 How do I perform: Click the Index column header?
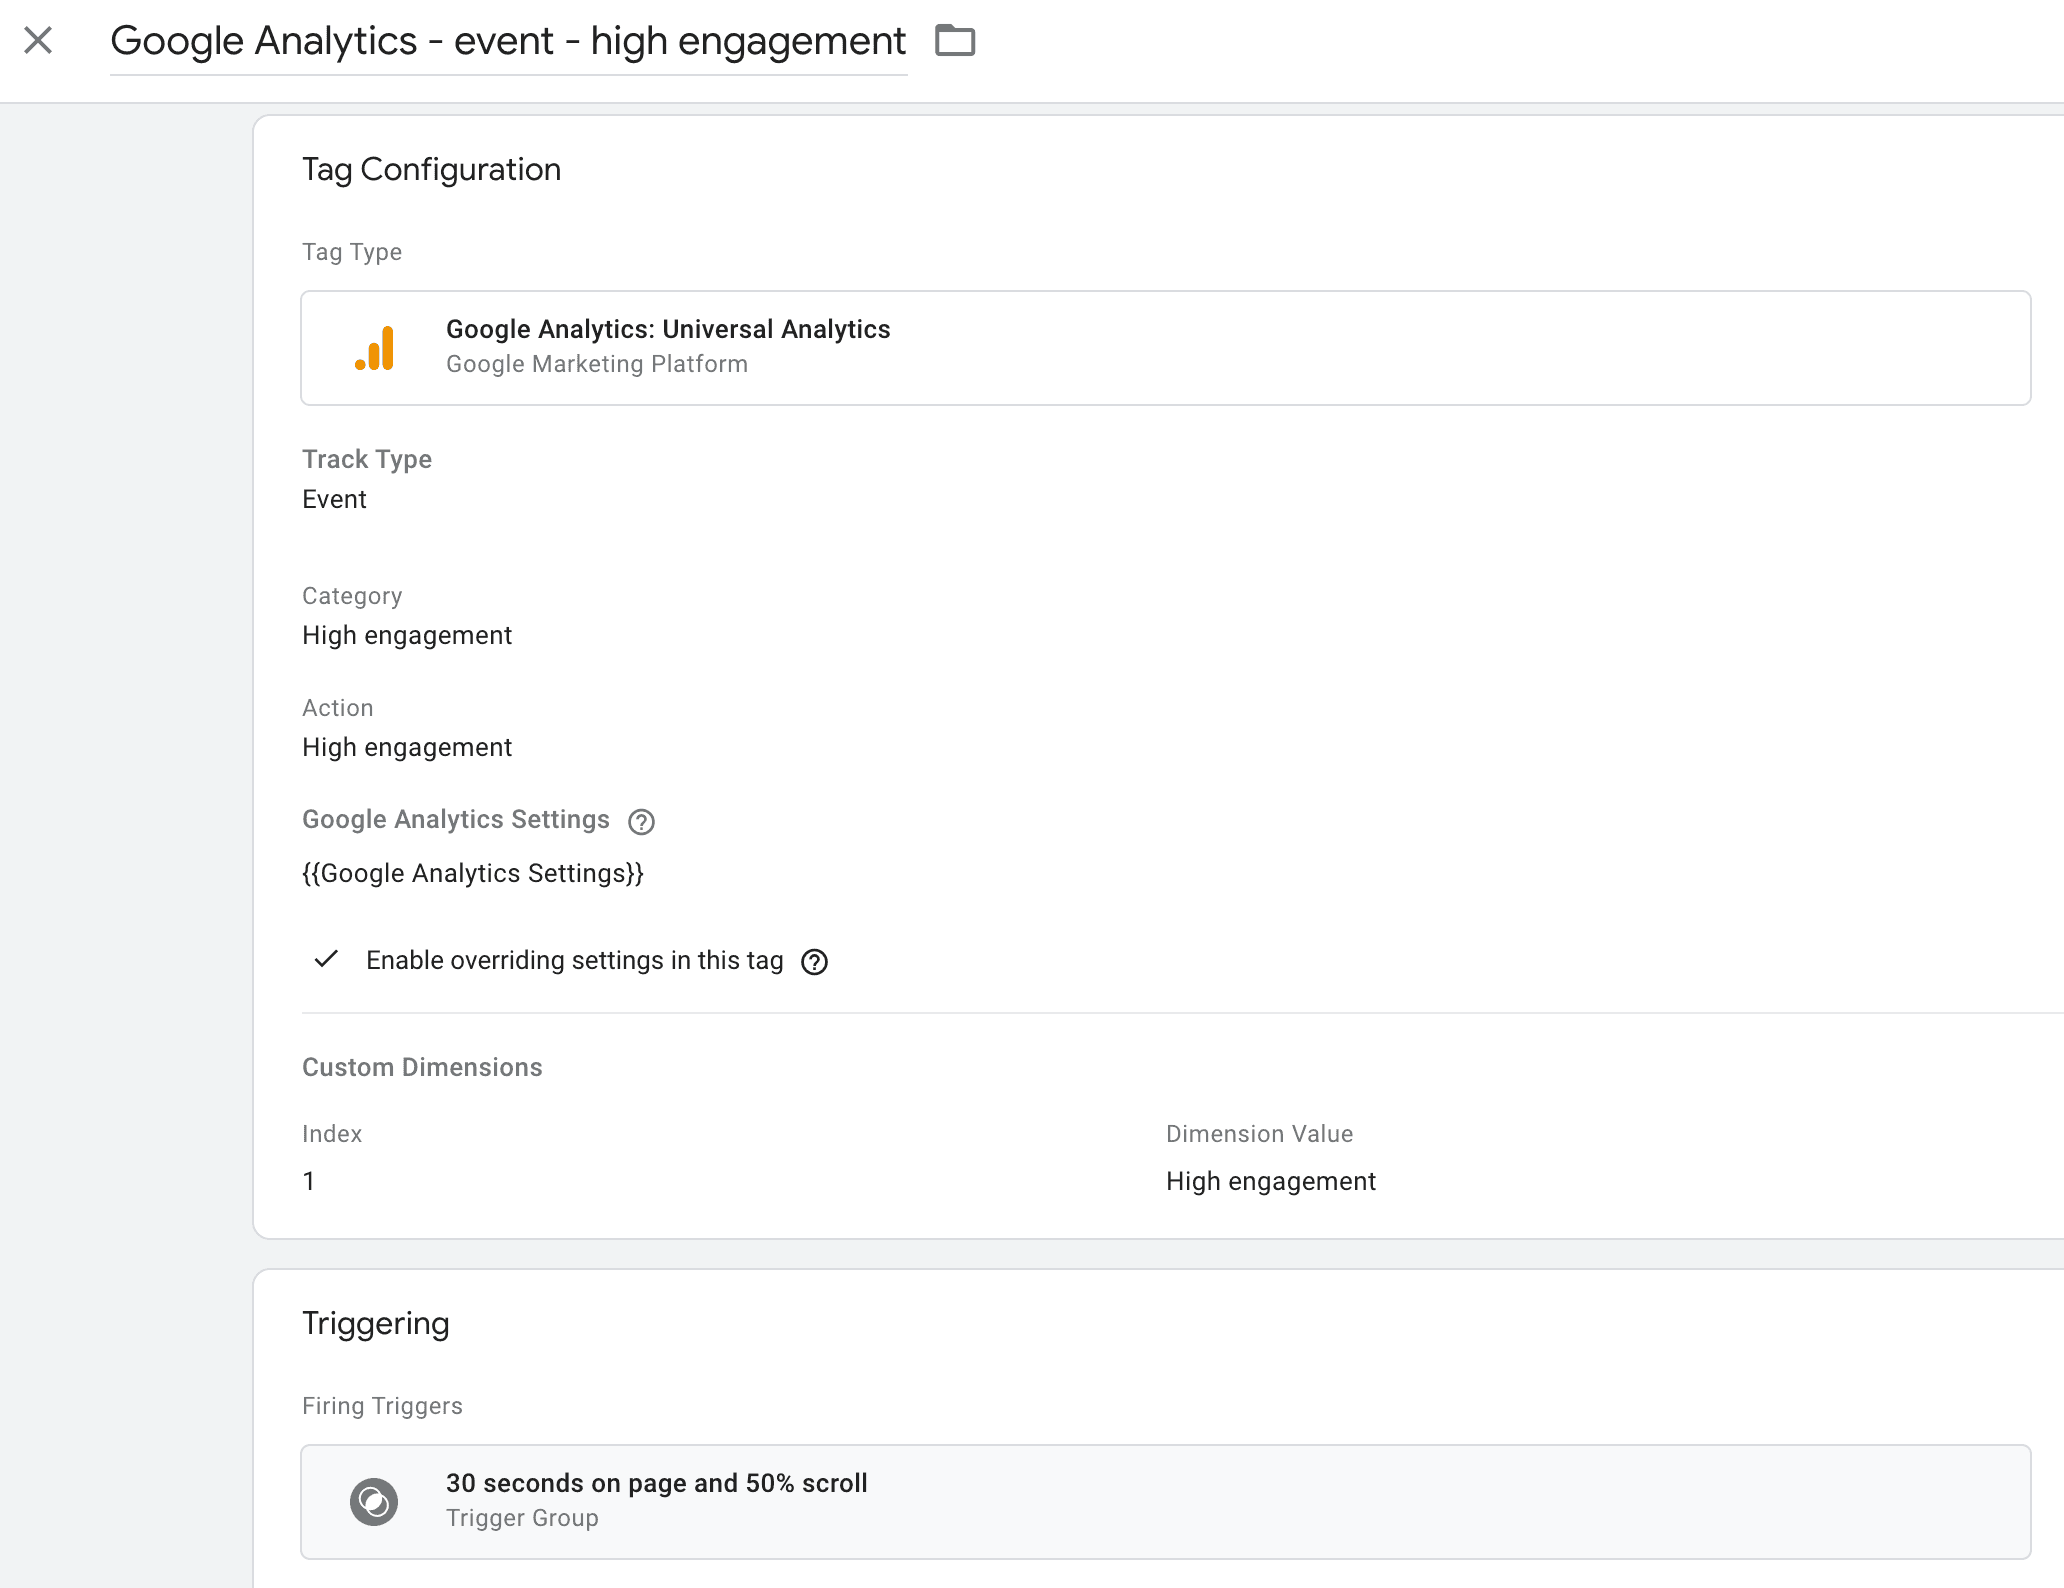point(332,1135)
